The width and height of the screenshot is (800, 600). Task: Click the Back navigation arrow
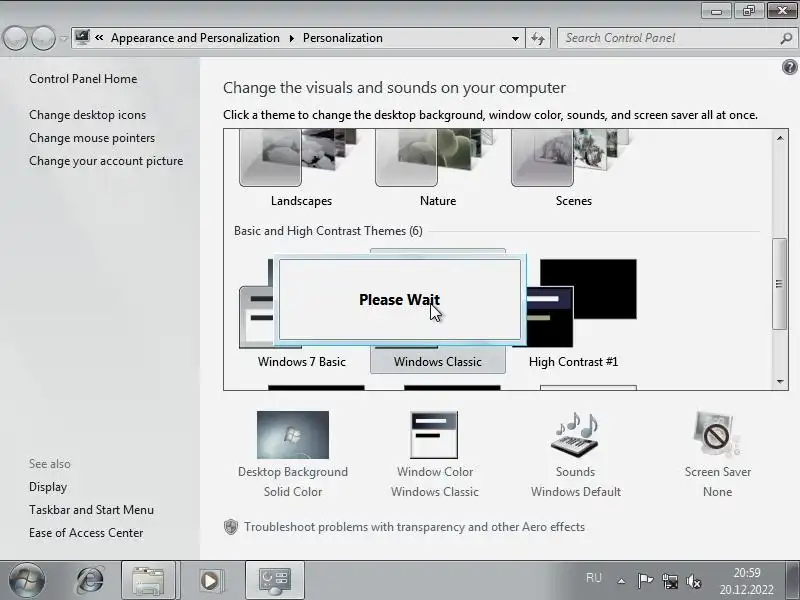(x=15, y=38)
